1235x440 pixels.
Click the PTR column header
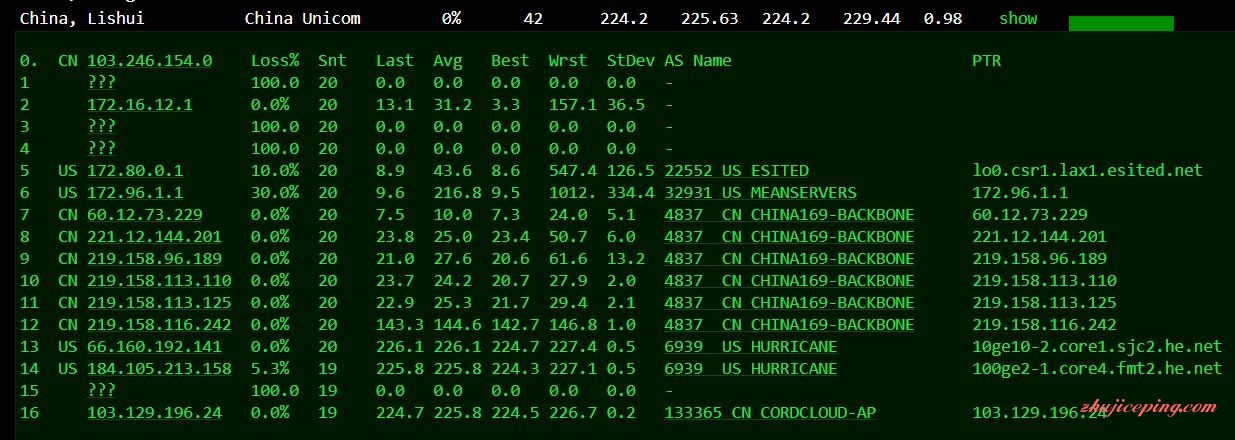tap(986, 61)
